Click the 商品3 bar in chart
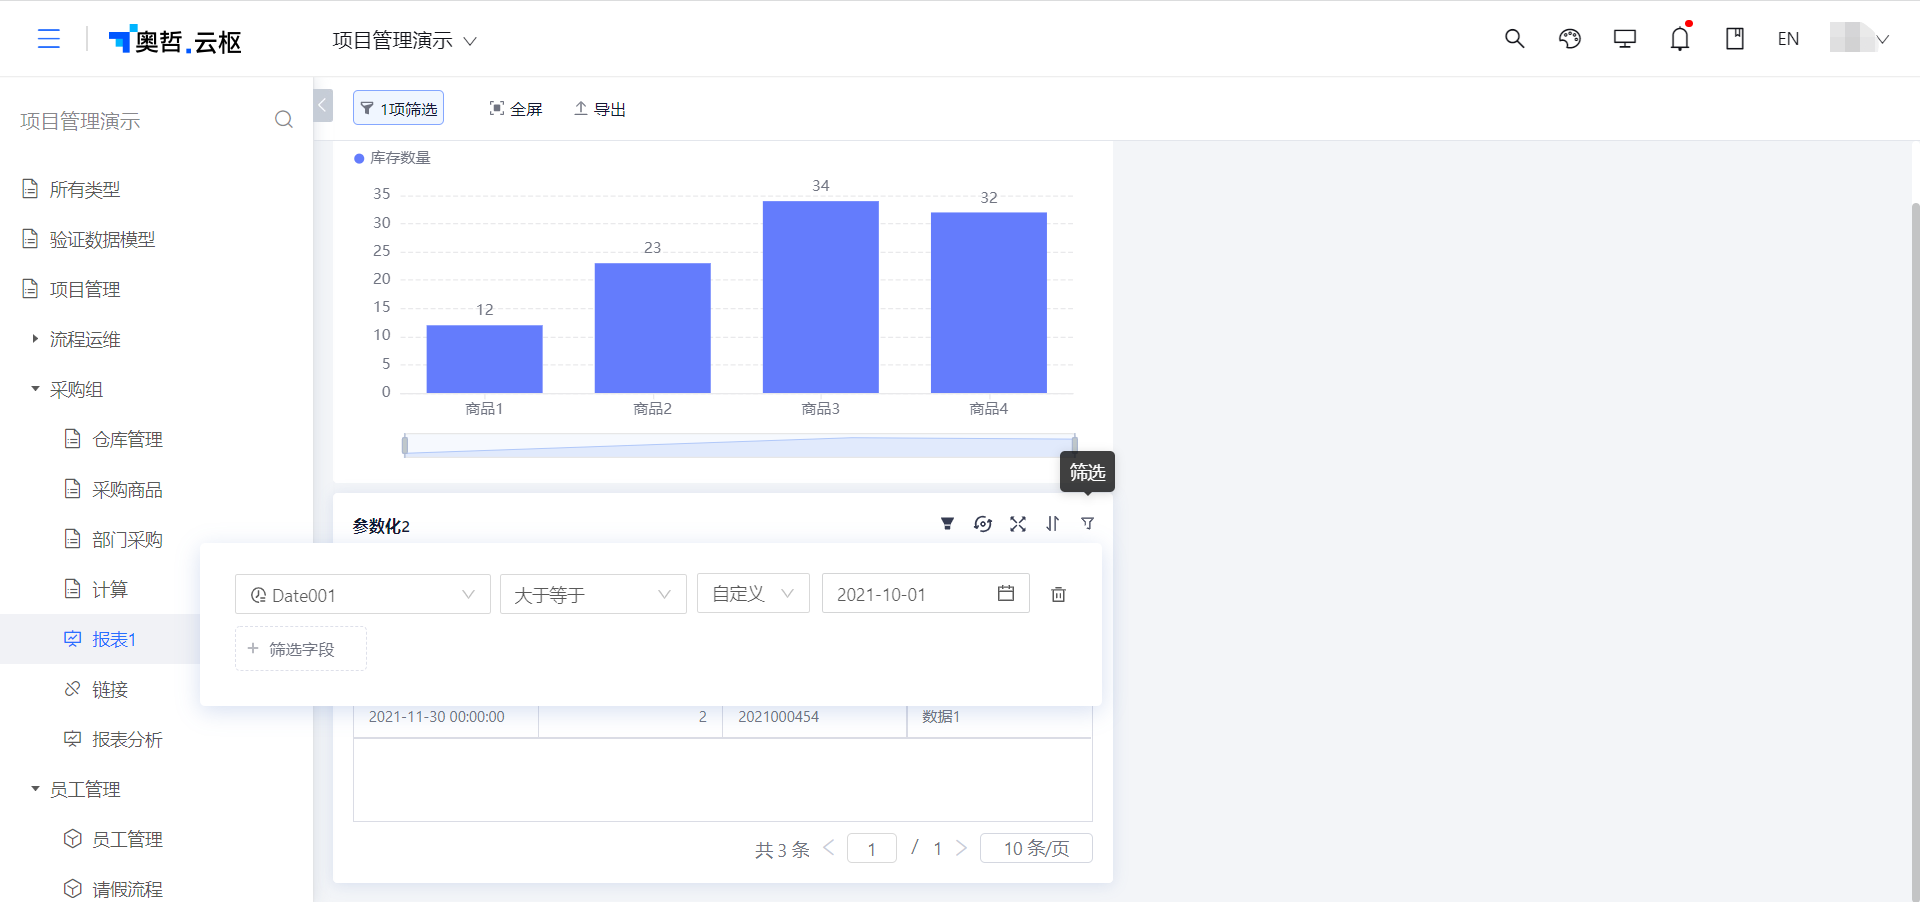The image size is (1920, 902). 821,297
